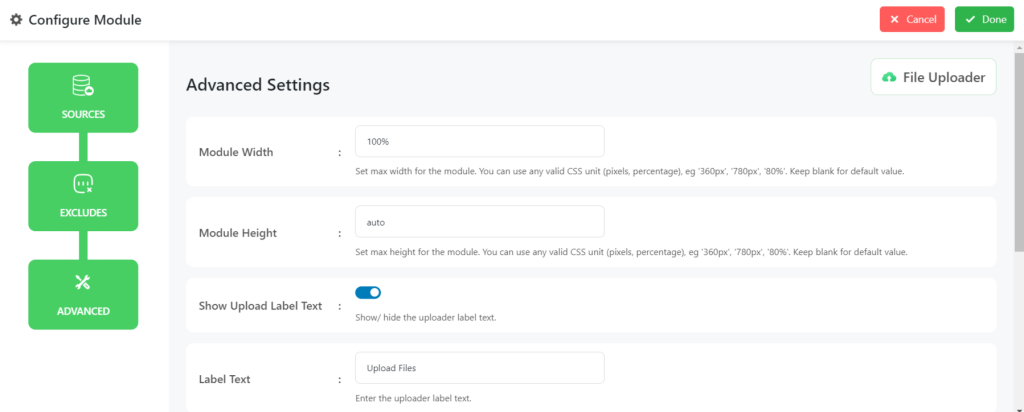Click the Excludes step icon

[83, 185]
